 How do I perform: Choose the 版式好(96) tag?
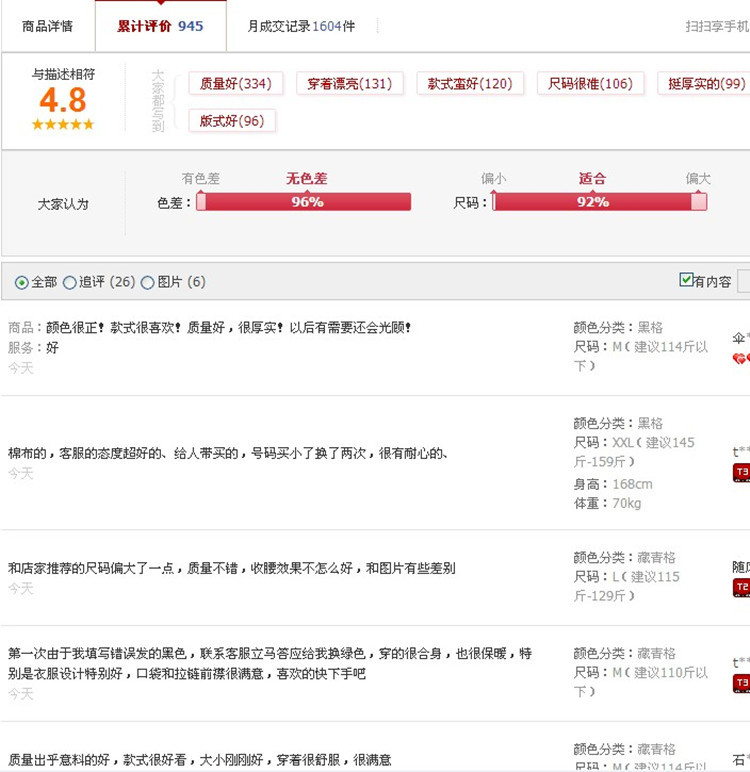[232, 121]
